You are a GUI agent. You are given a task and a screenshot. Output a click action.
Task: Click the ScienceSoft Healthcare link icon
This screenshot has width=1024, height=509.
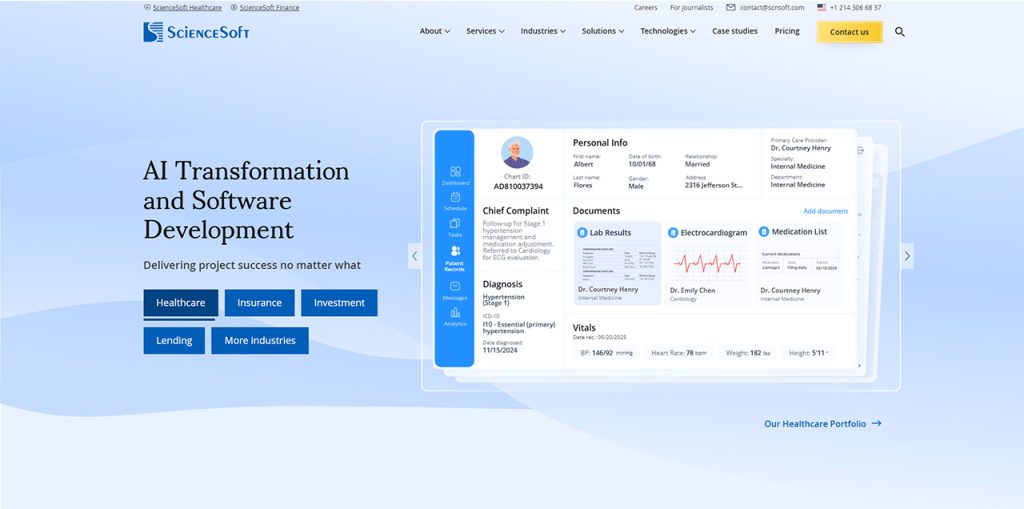[x=147, y=8]
